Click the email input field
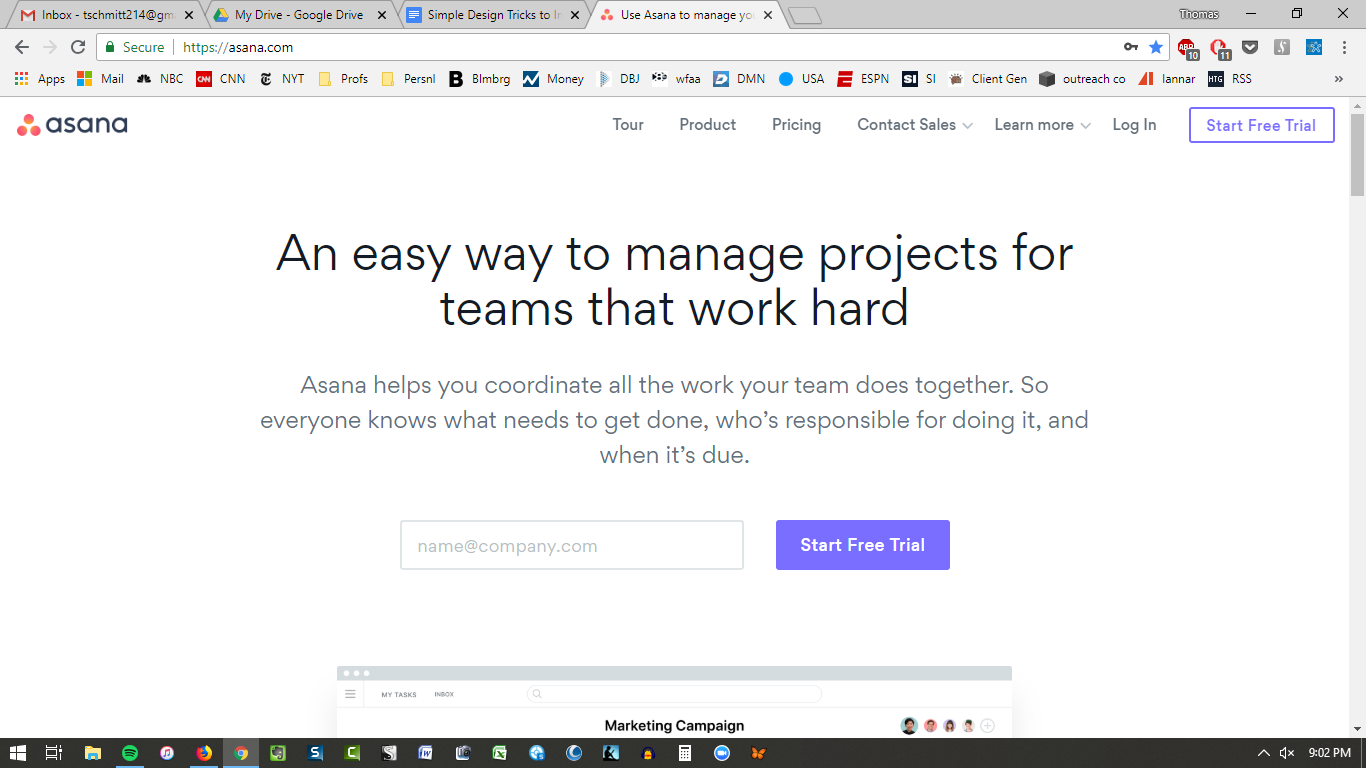This screenshot has width=1366, height=768. tap(572, 545)
